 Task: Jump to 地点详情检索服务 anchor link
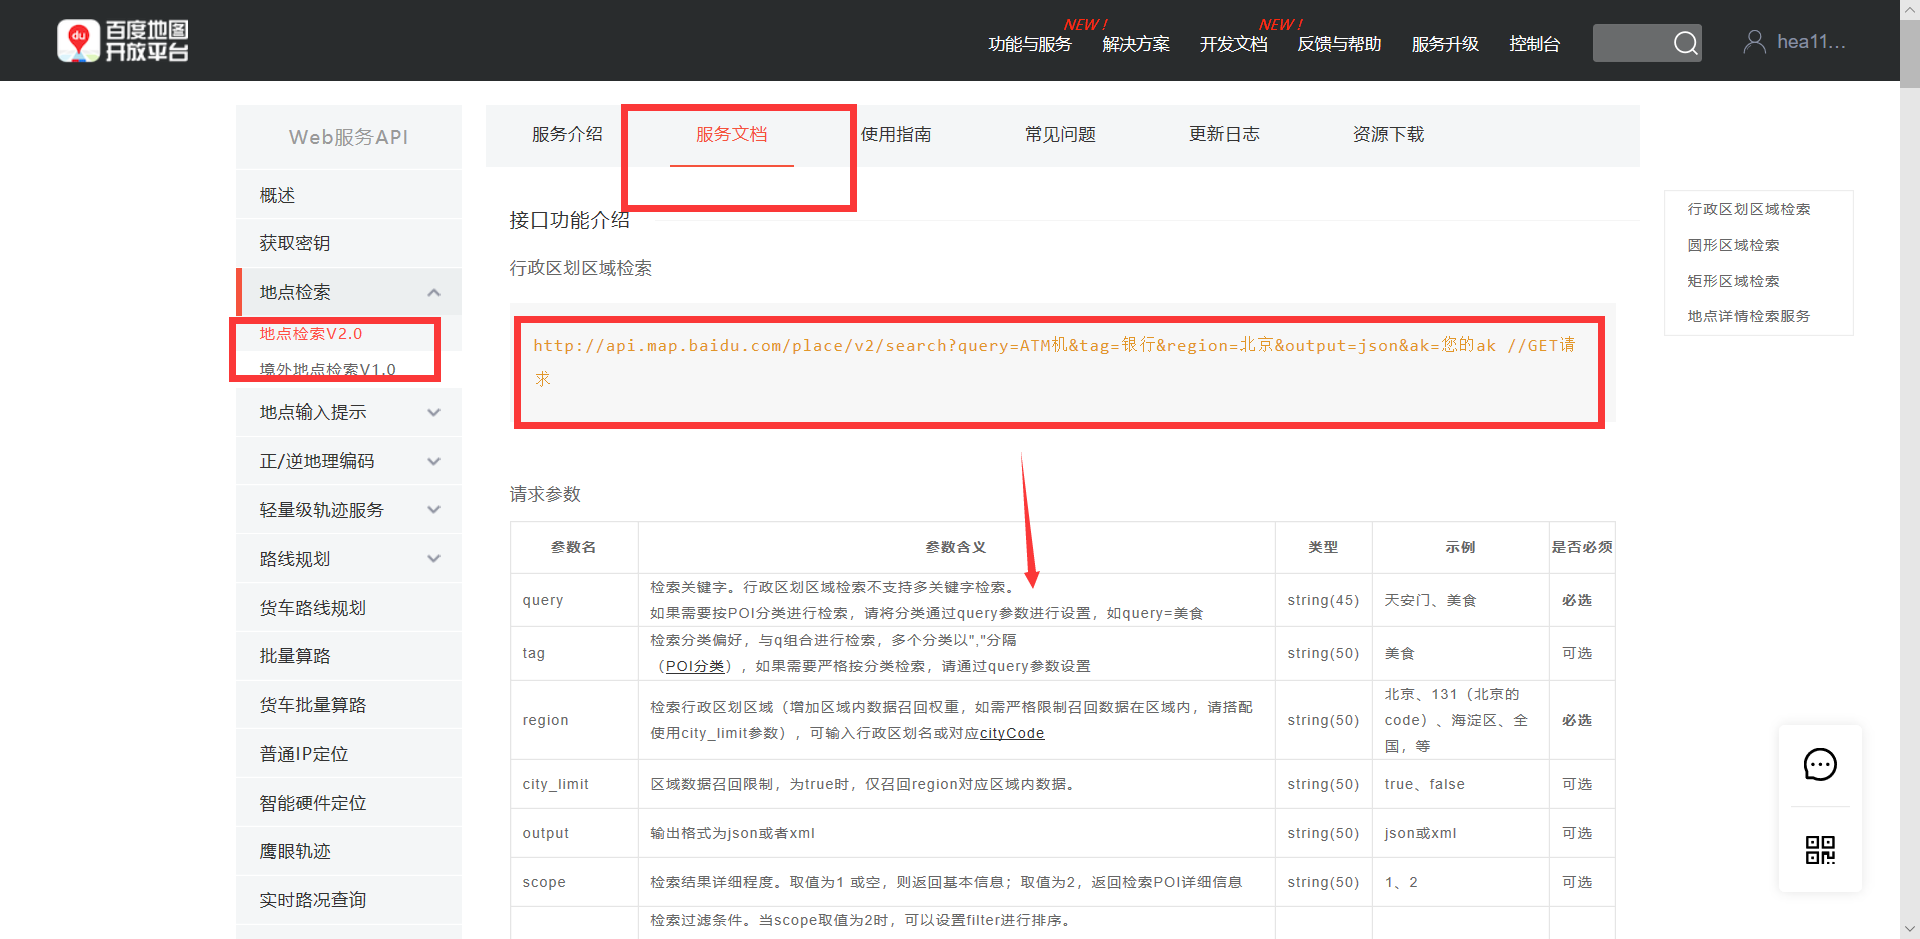[1749, 316]
